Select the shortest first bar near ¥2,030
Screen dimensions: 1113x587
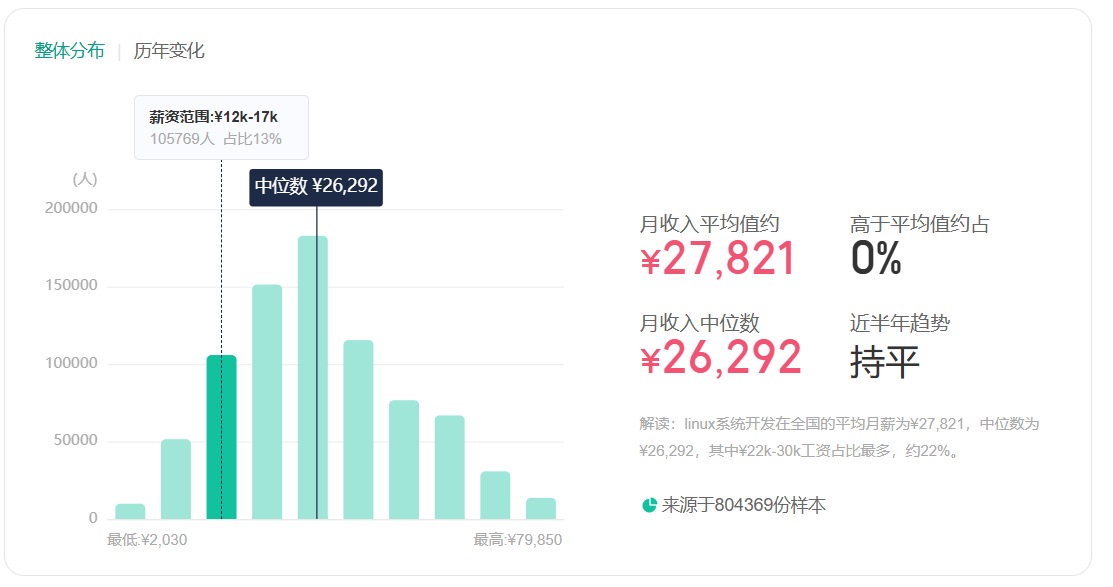(131, 512)
